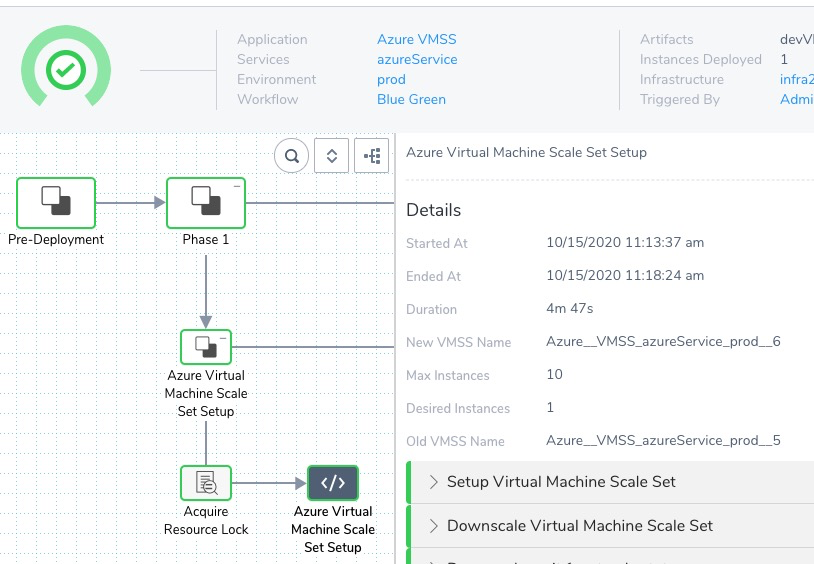Viewport: 814px width, 564px height.
Task: Select the Azure VMSS Setup group node icon
Action: (206, 347)
